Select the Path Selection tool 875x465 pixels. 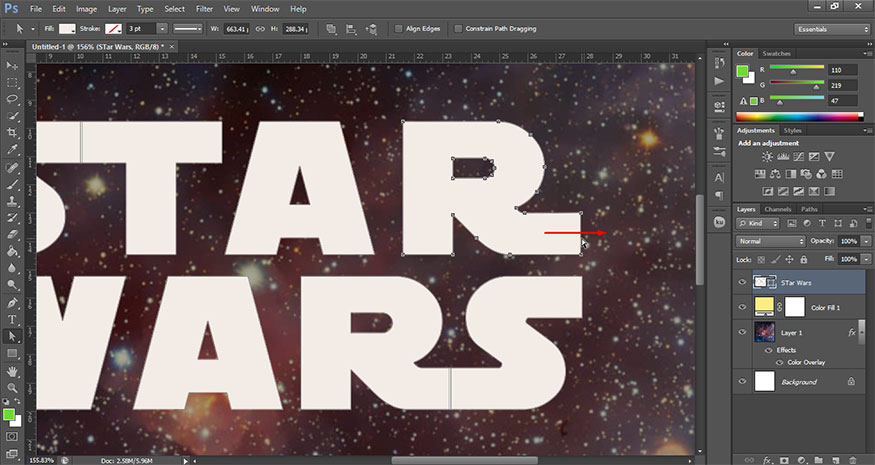tap(12, 336)
